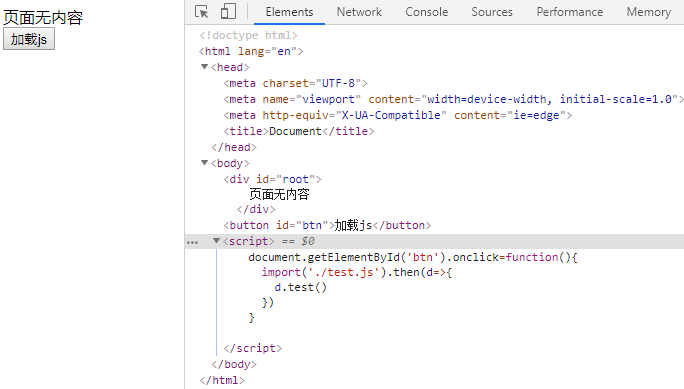Switch to the Elements tab
The height and width of the screenshot is (389, 684).
pos(289,12)
